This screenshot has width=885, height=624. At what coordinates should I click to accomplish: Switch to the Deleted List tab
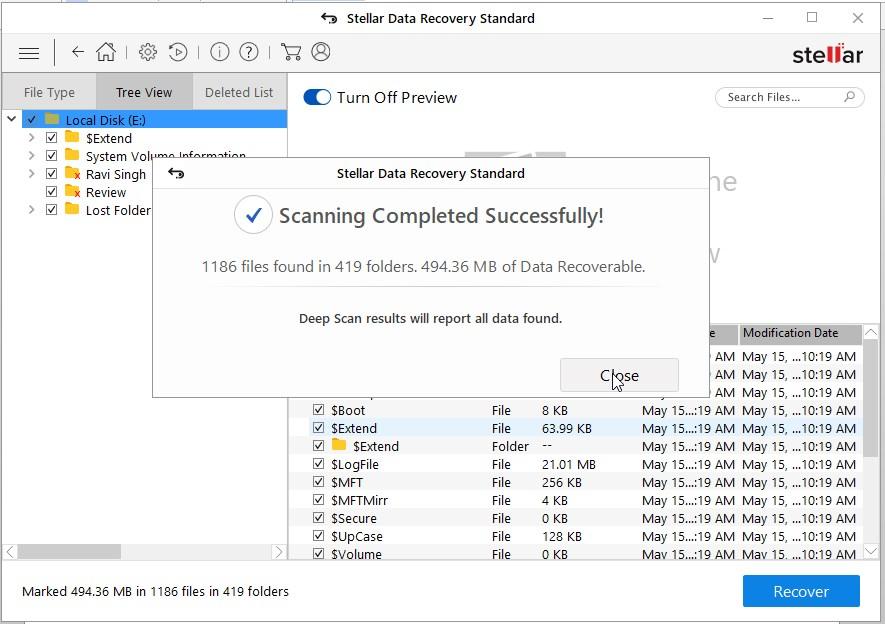[239, 92]
